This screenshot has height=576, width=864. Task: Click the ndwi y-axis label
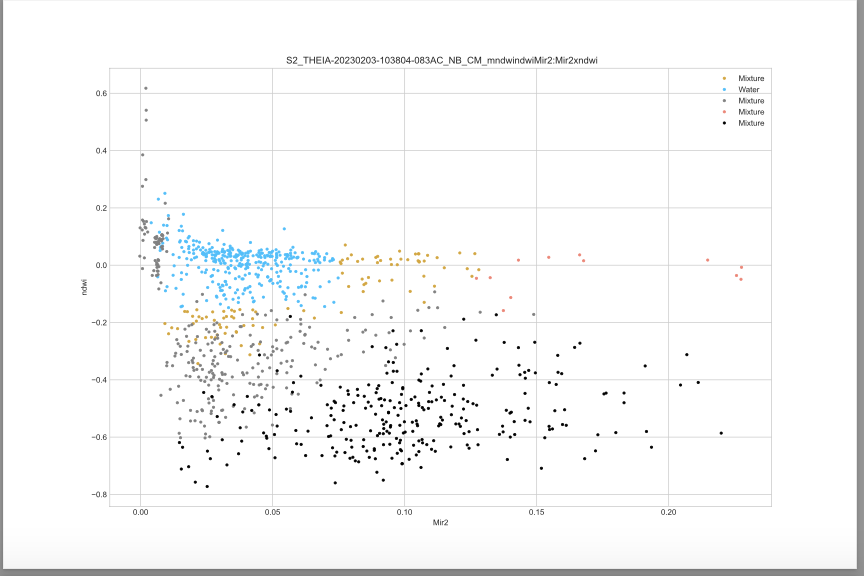(84, 287)
